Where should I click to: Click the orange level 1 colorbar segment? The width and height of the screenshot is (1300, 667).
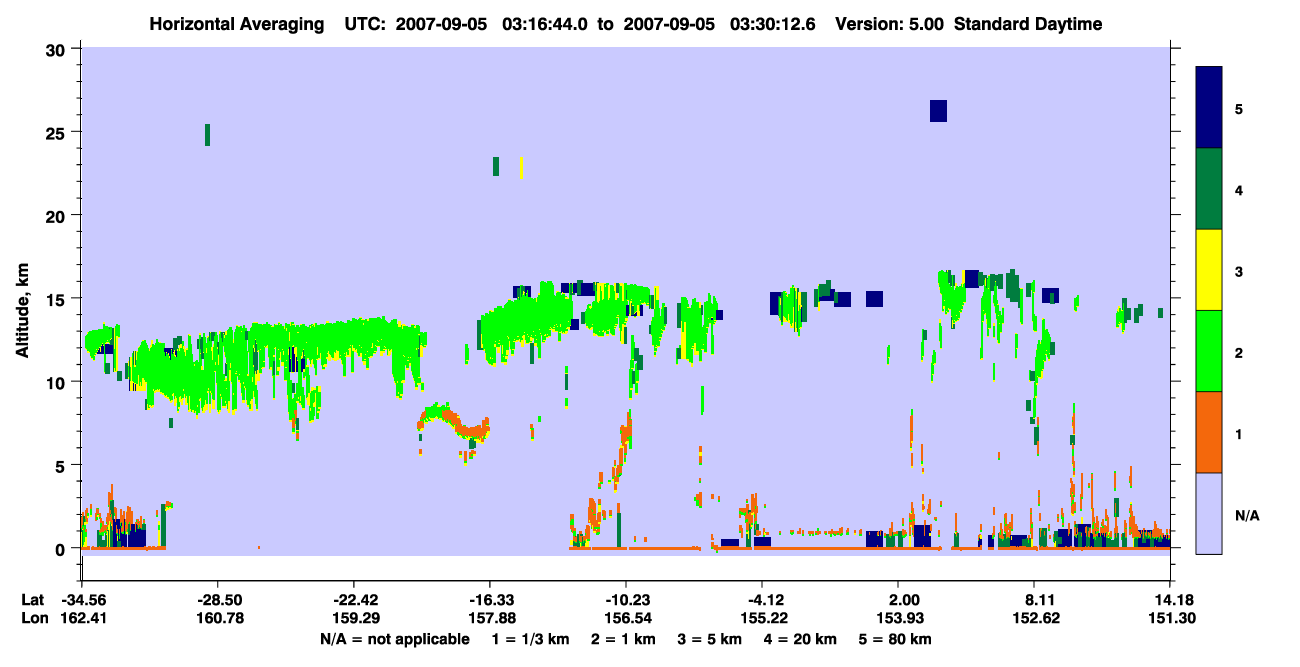(x=1209, y=432)
